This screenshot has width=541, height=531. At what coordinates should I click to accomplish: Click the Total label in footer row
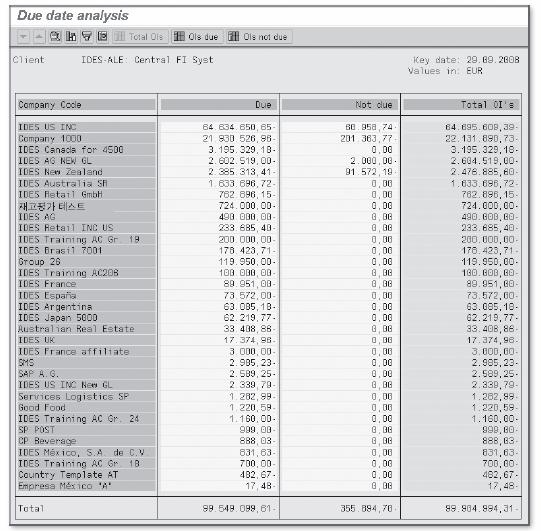pyautogui.click(x=31, y=508)
